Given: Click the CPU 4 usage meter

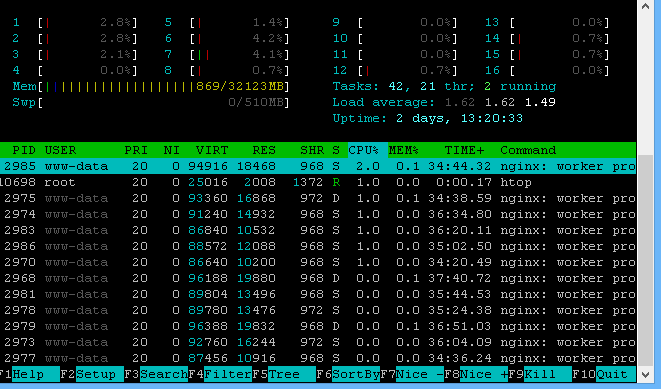Looking at the screenshot, I should click(x=75, y=71).
